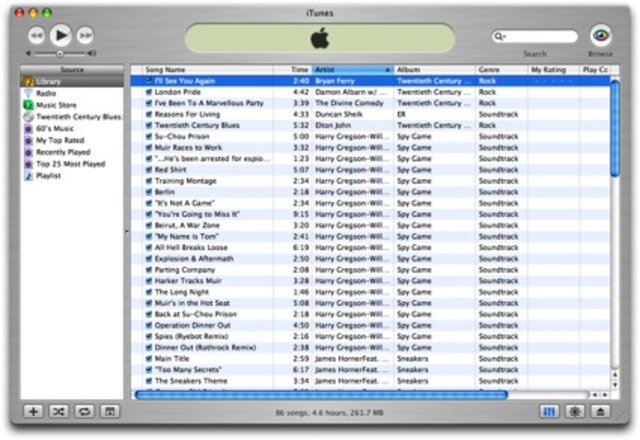
Task: Click the low volume speaker icon
Action: [28, 53]
